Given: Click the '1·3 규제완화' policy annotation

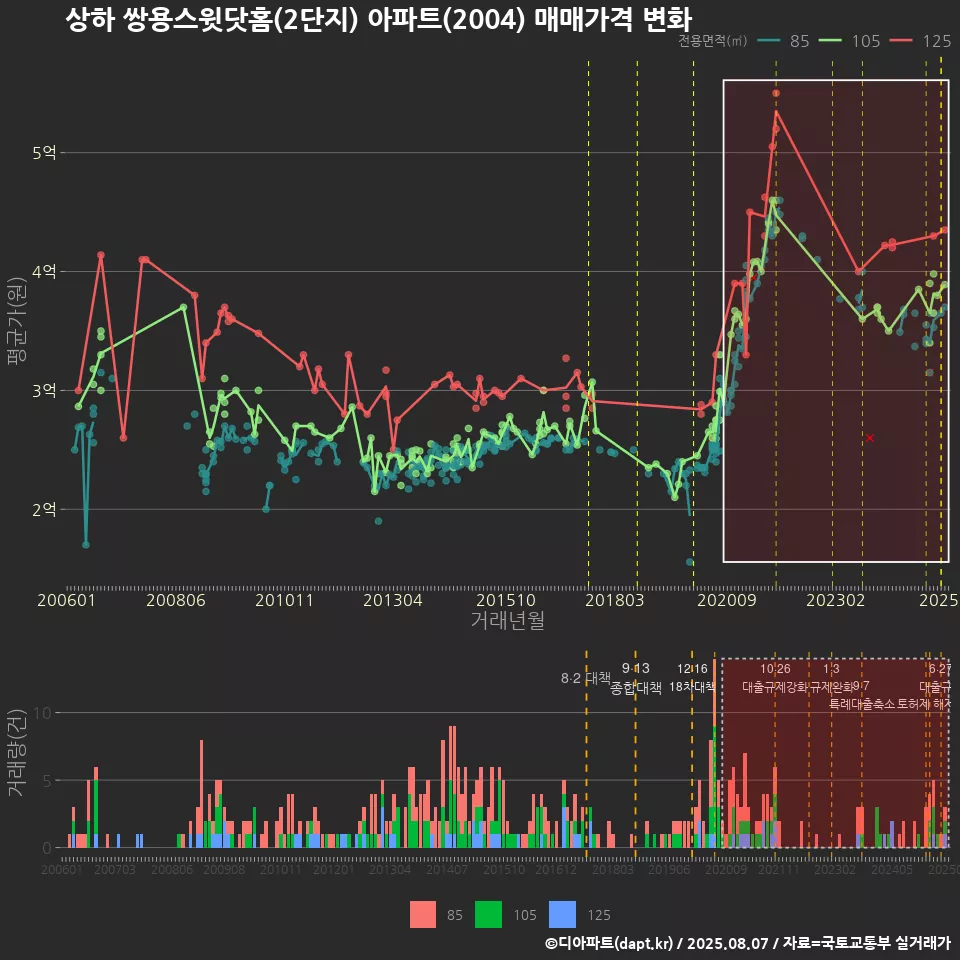Looking at the screenshot, I should (831, 678).
